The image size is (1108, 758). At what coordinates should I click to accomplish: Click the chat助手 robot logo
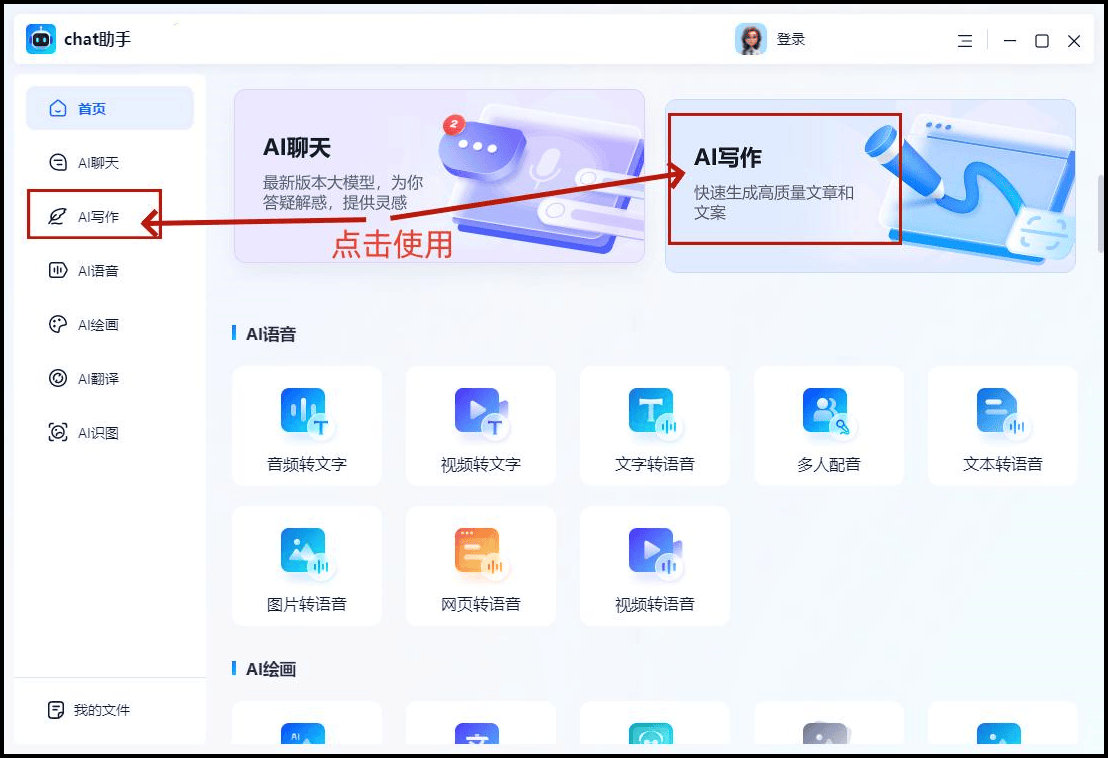pyautogui.click(x=41, y=40)
